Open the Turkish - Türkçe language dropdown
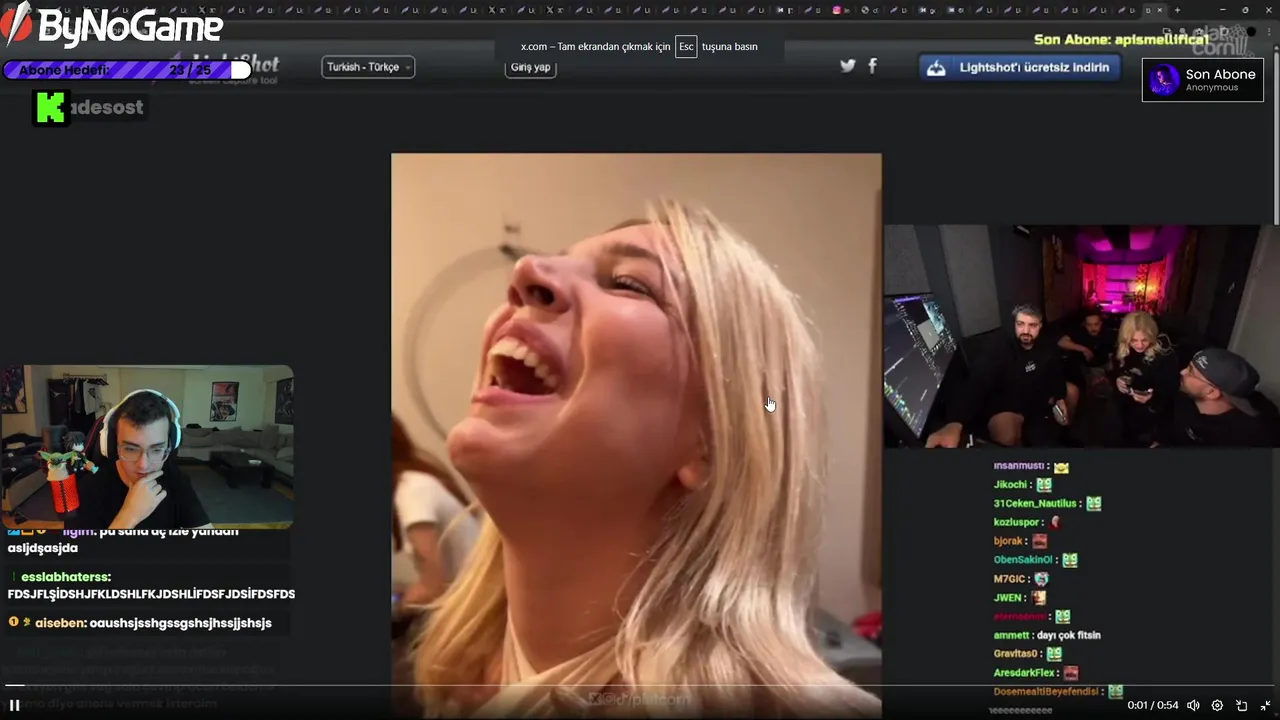 pyautogui.click(x=368, y=67)
